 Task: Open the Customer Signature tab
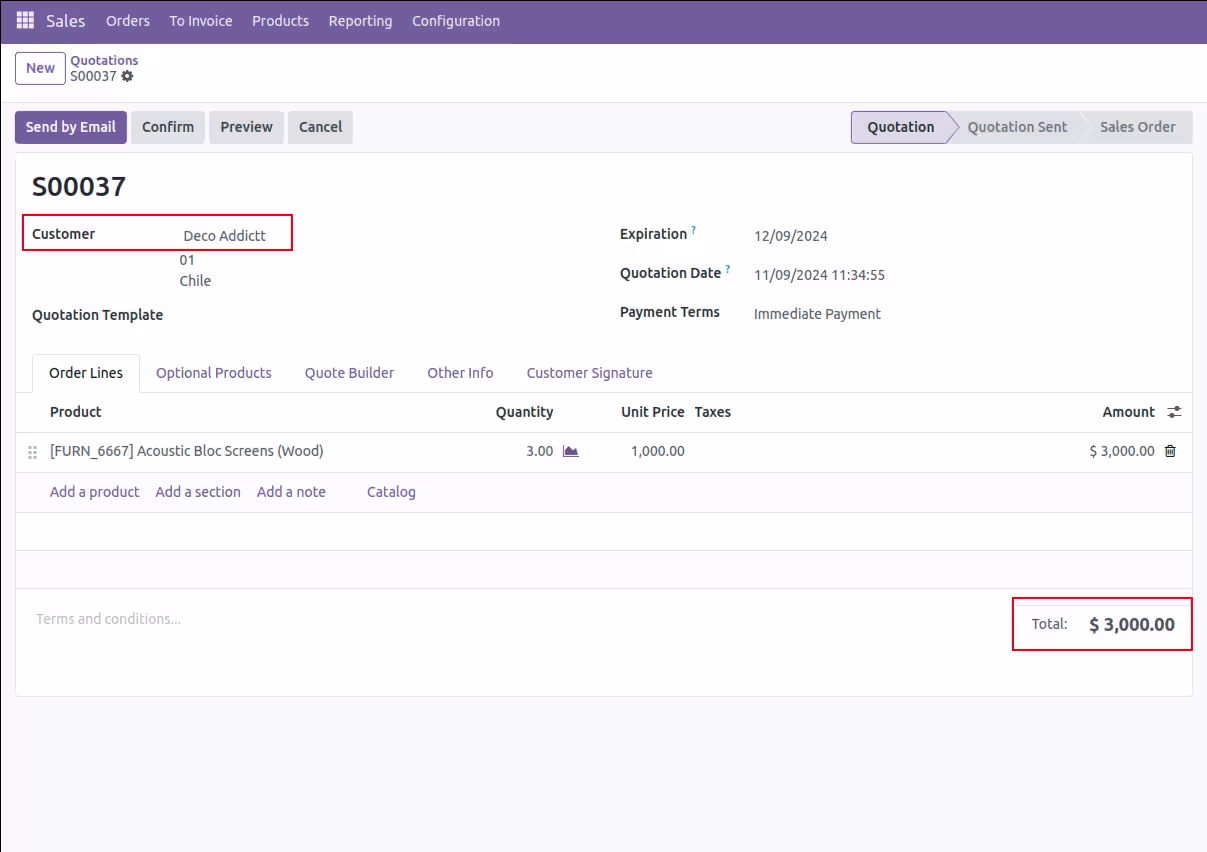(590, 373)
